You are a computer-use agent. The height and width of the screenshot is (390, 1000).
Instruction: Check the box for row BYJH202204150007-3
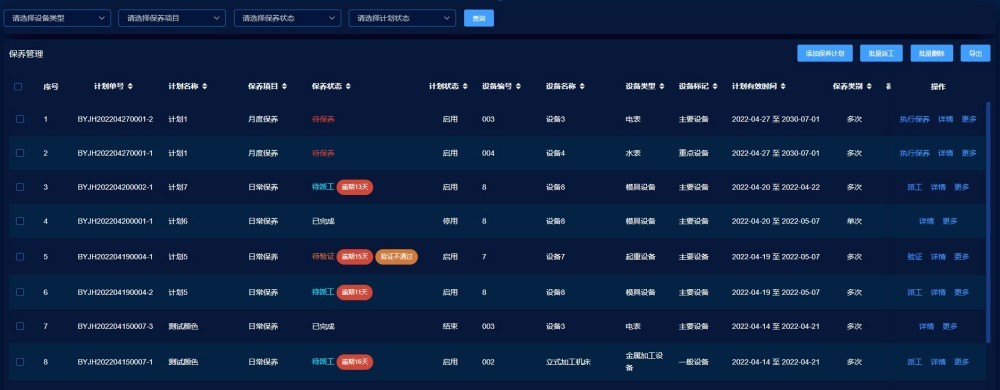(20, 326)
